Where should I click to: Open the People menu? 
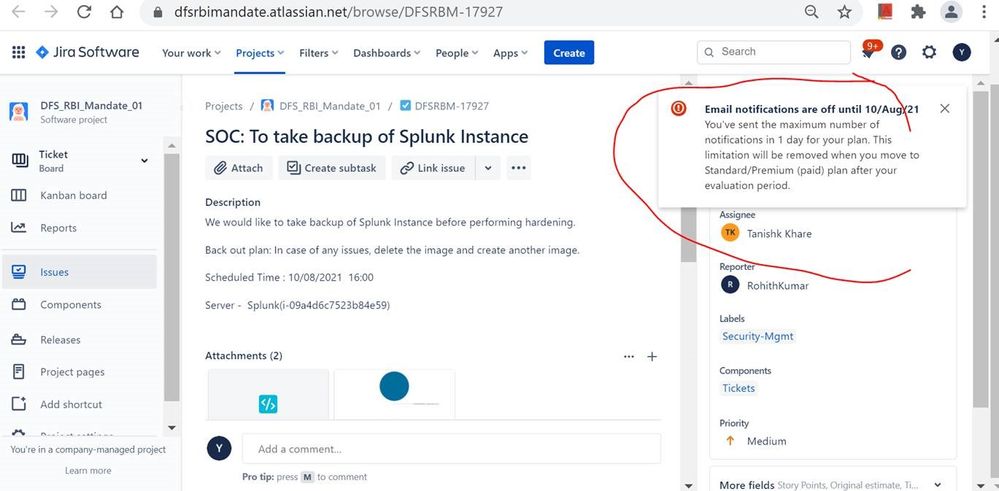456,53
